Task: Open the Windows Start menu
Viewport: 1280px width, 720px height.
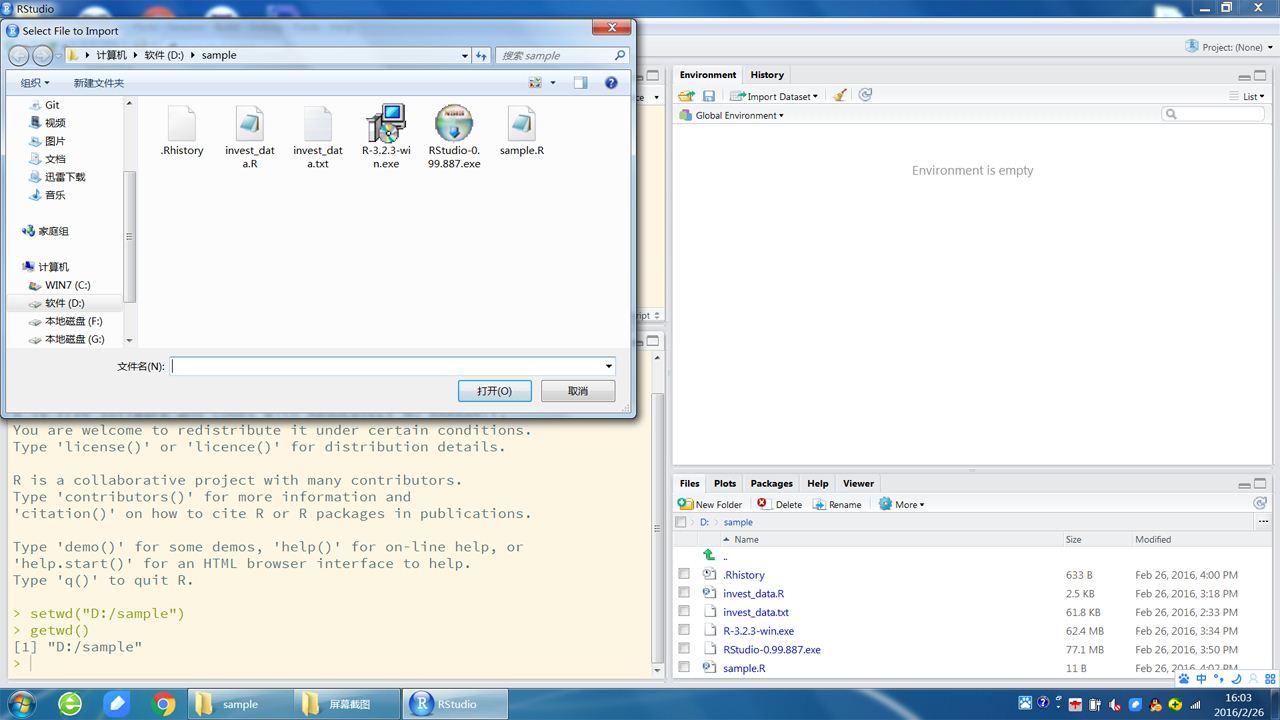Action: (x=20, y=704)
